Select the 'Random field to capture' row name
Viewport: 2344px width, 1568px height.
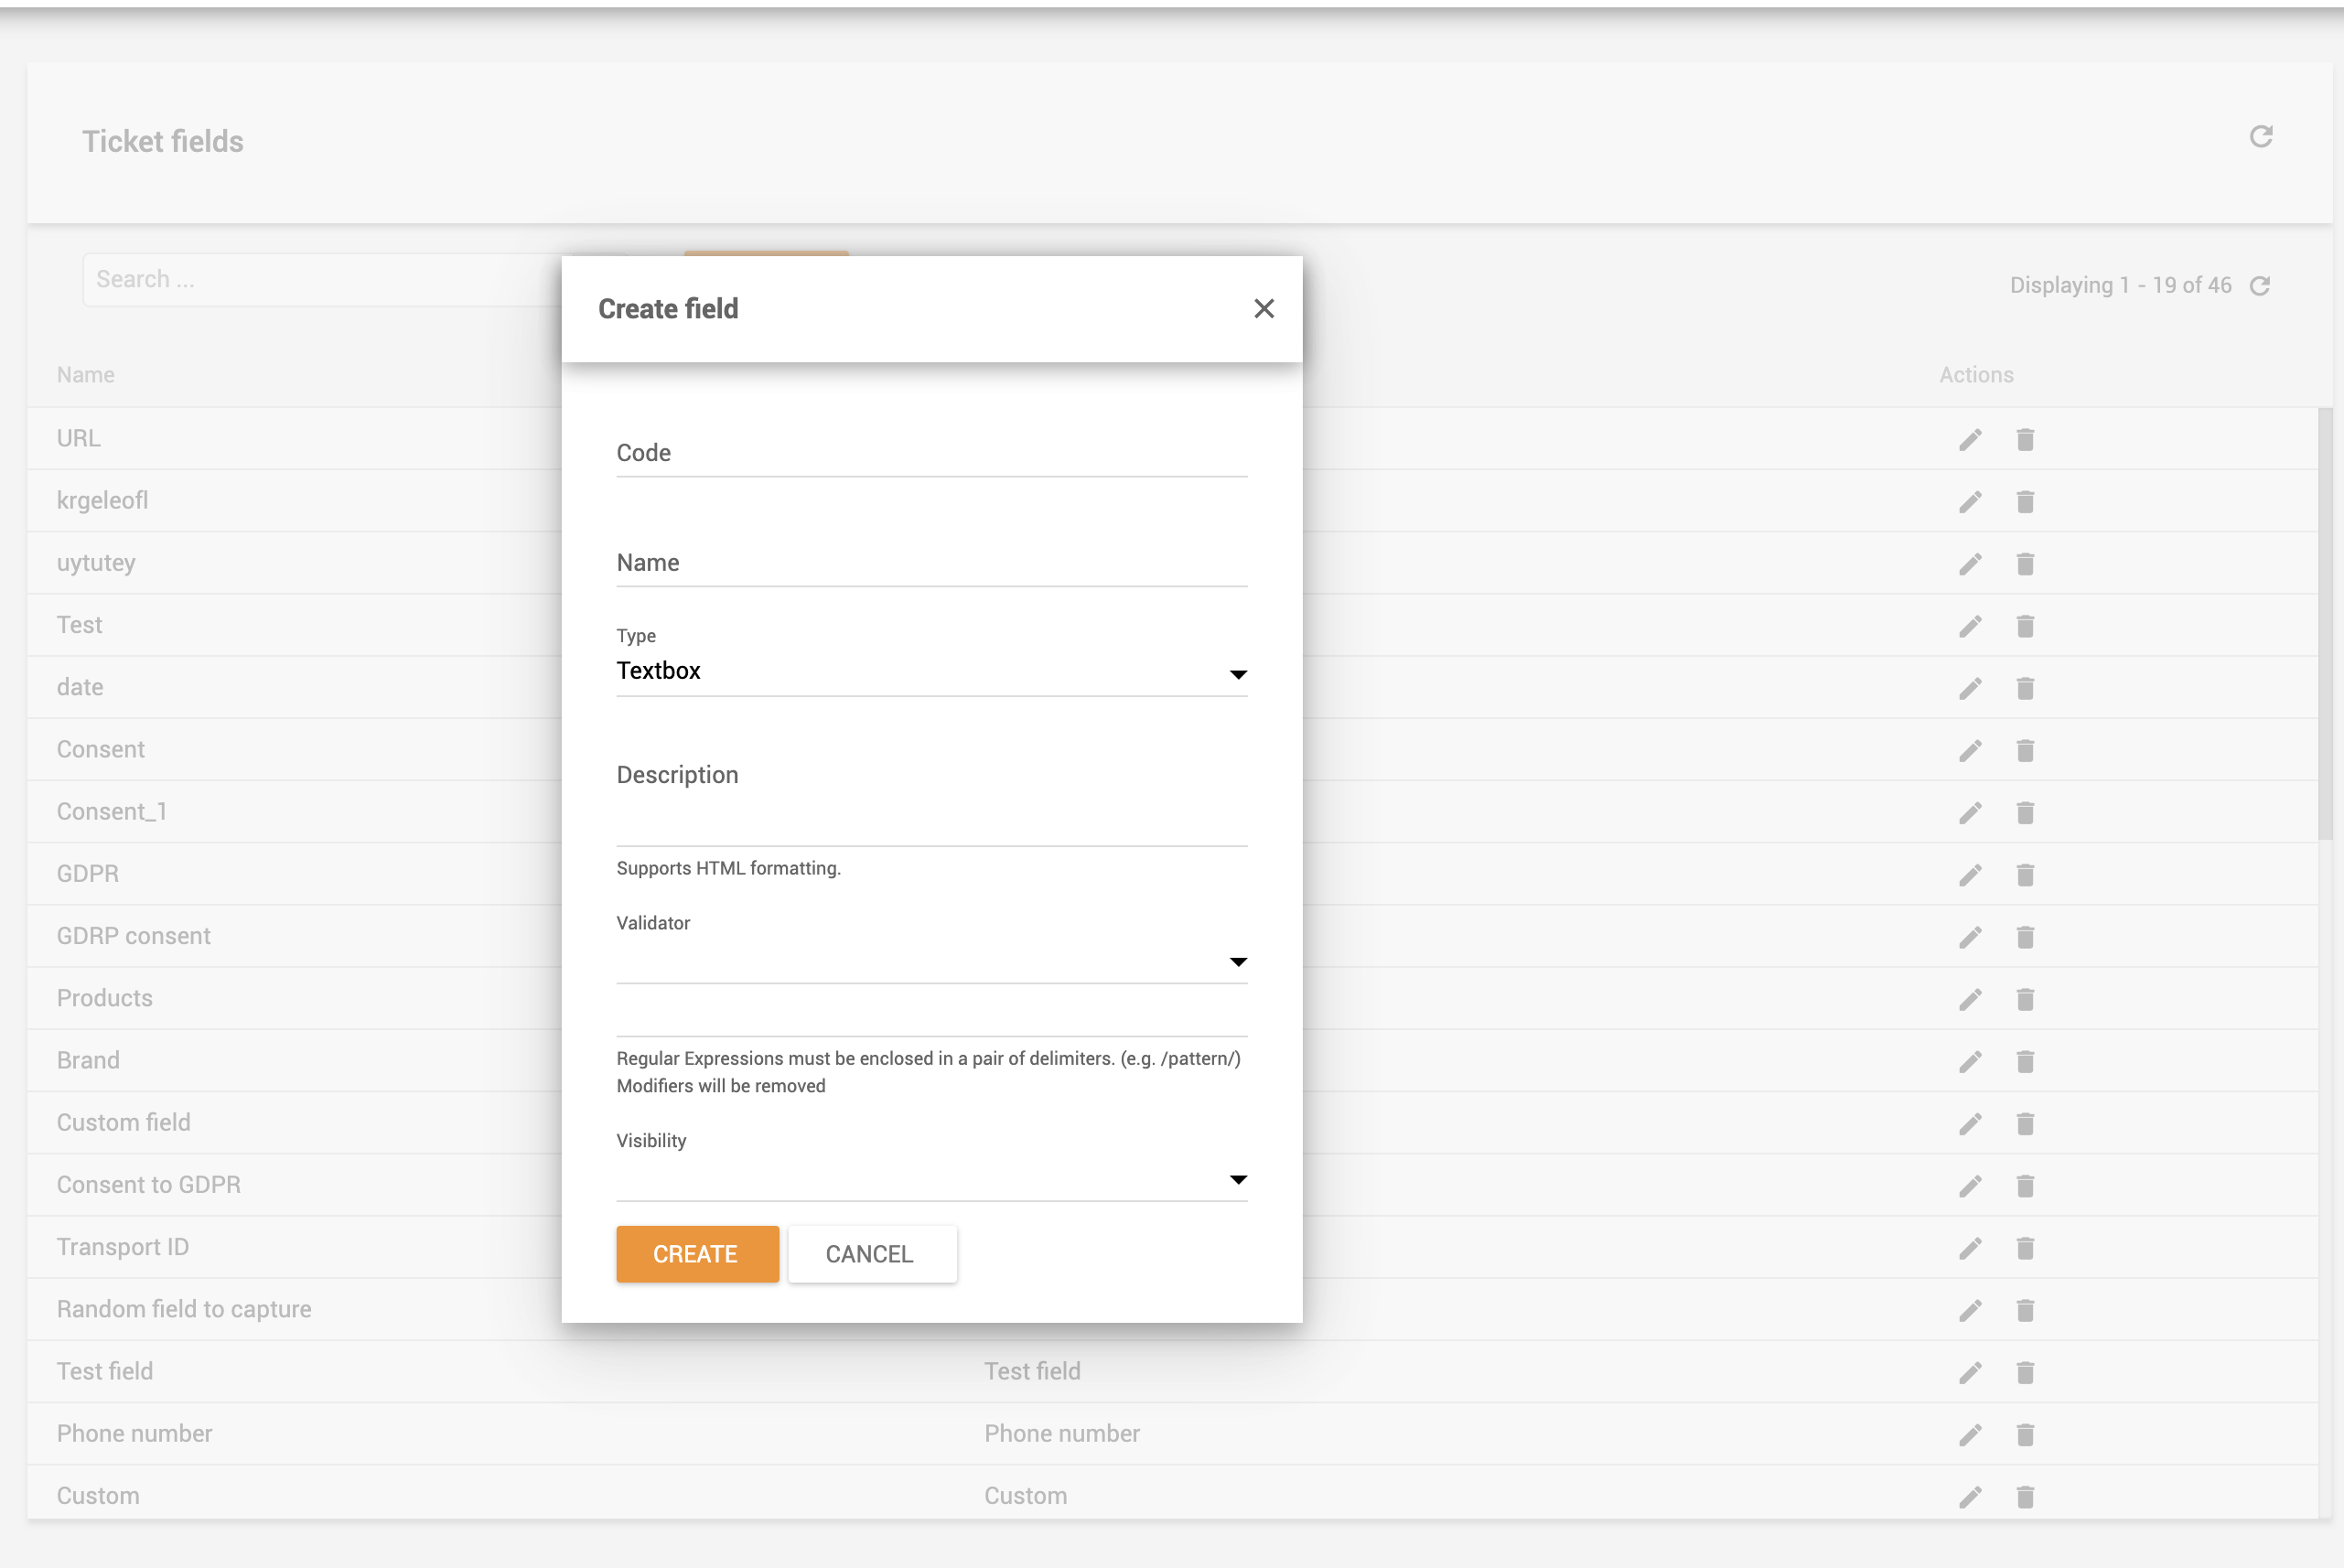pos(184,1309)
